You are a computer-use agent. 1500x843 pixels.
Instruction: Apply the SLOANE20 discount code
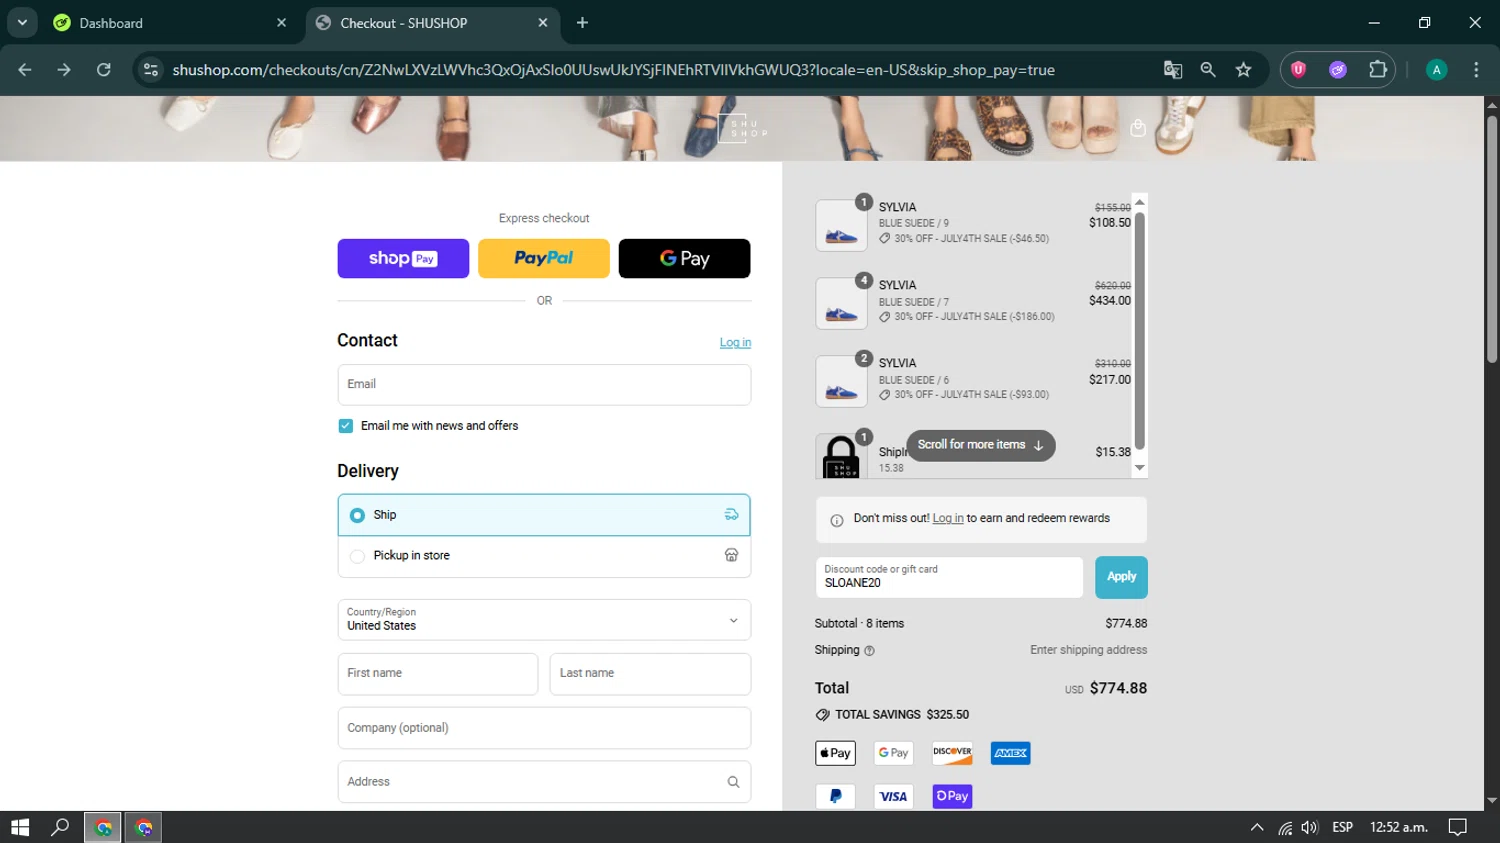pos(1121,577)
